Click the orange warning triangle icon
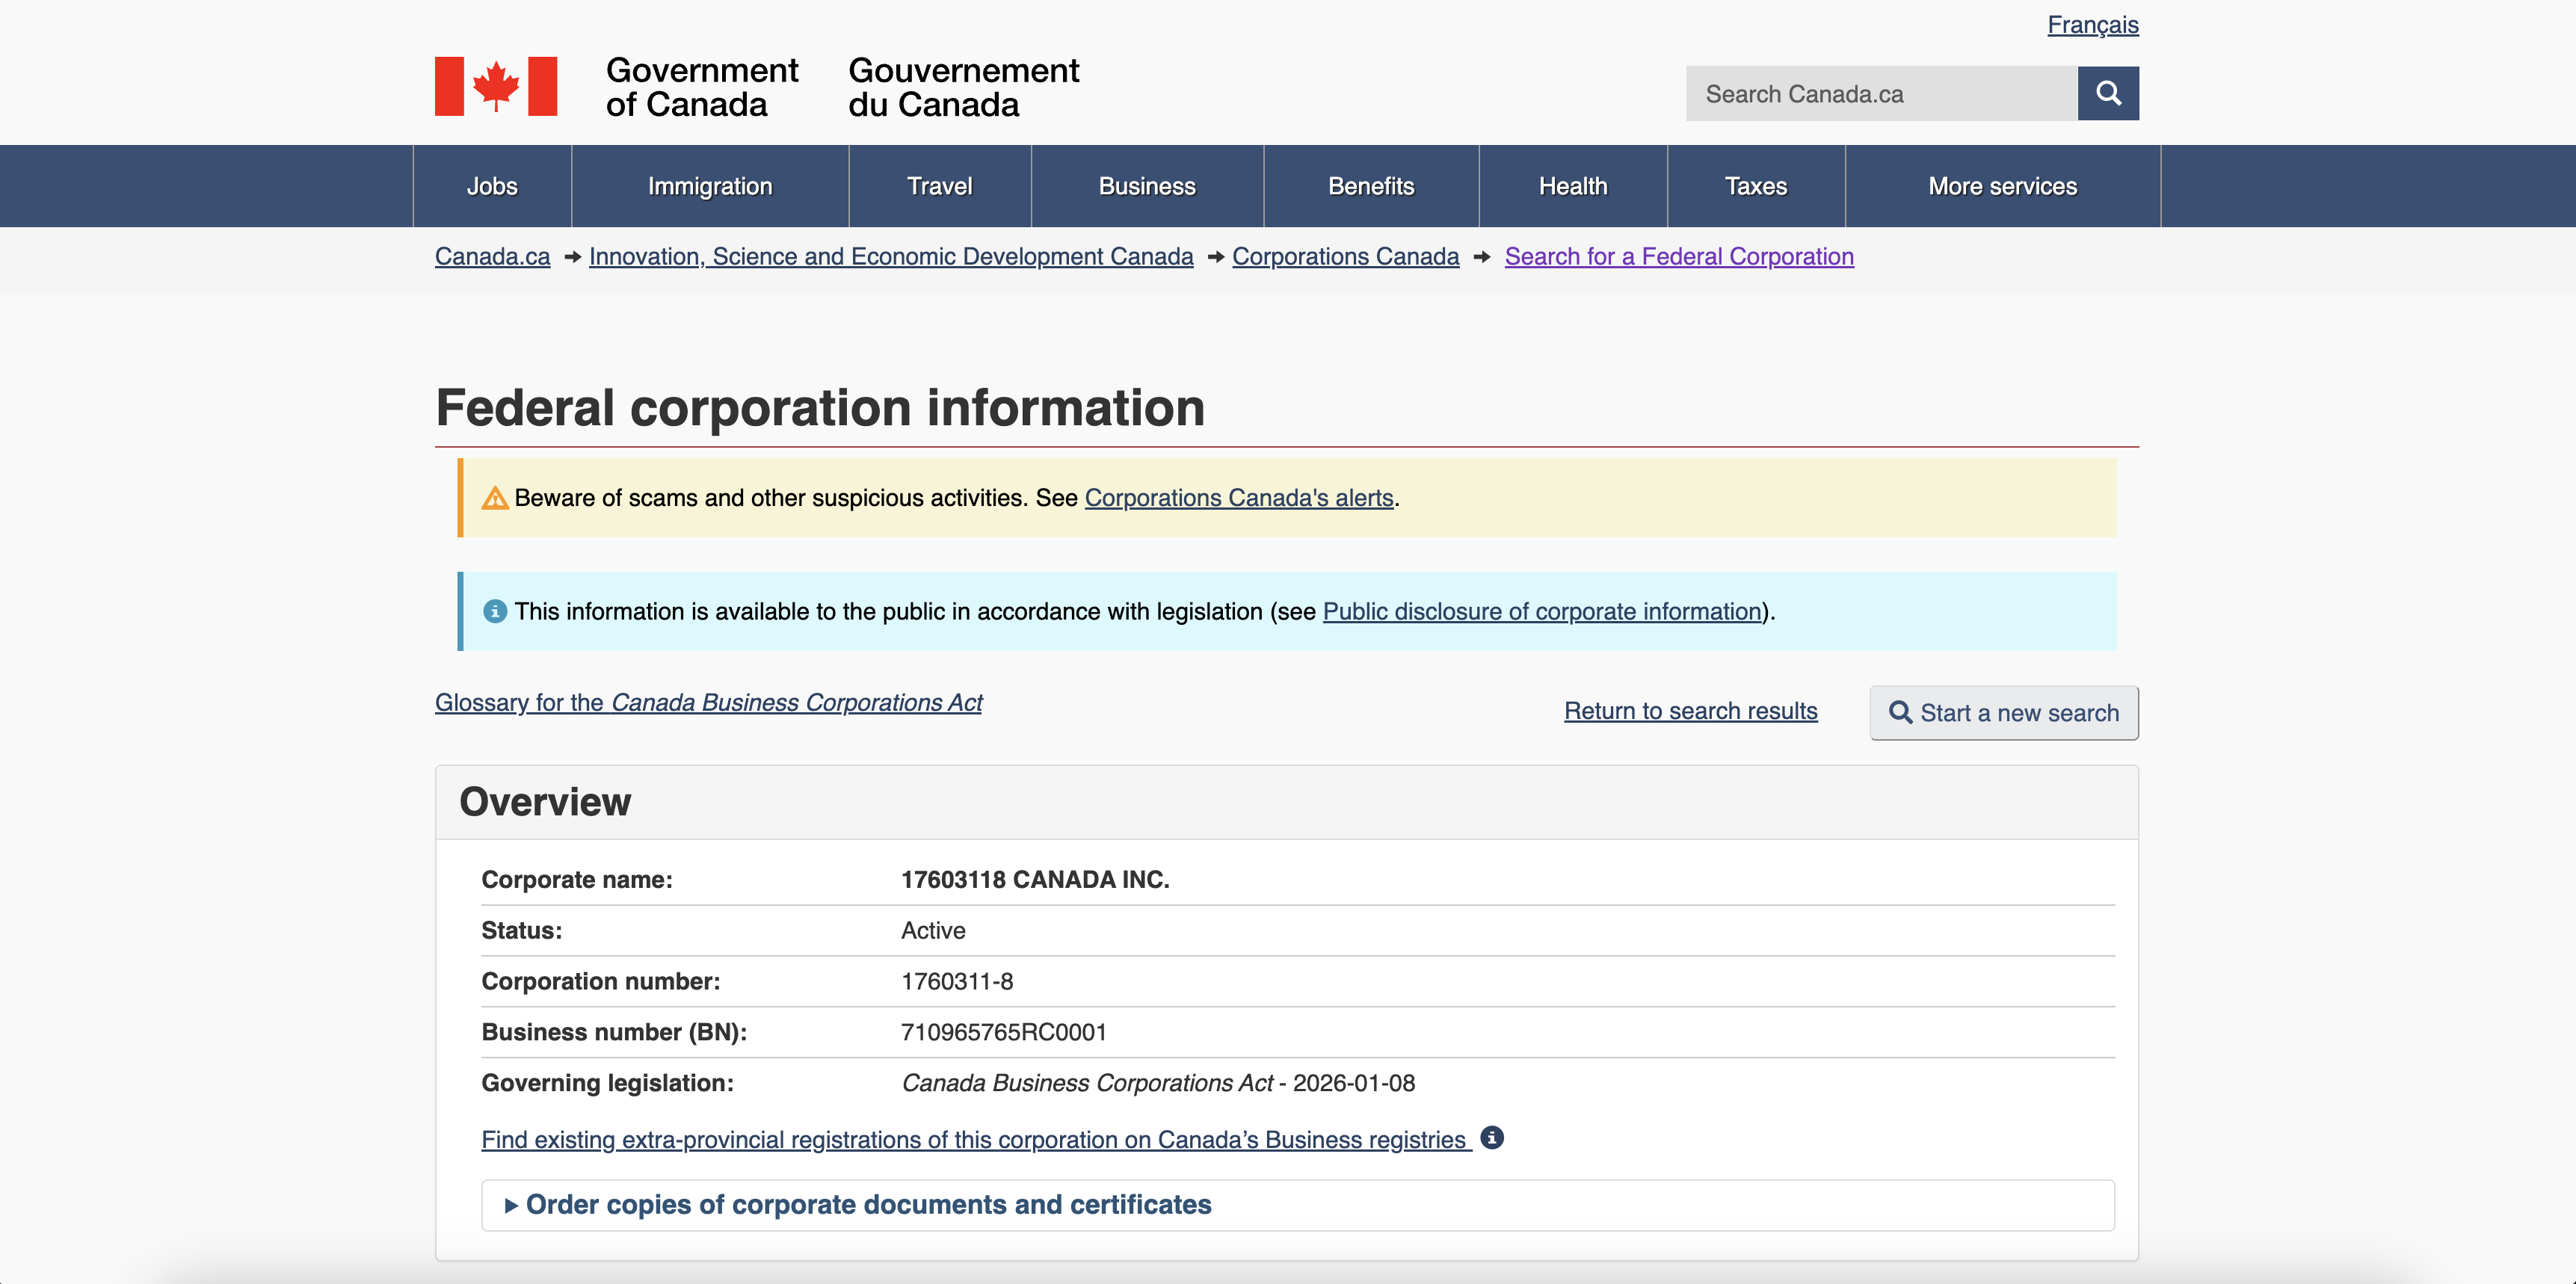The image size is (2576, 1284). click(x=494, y=498)
